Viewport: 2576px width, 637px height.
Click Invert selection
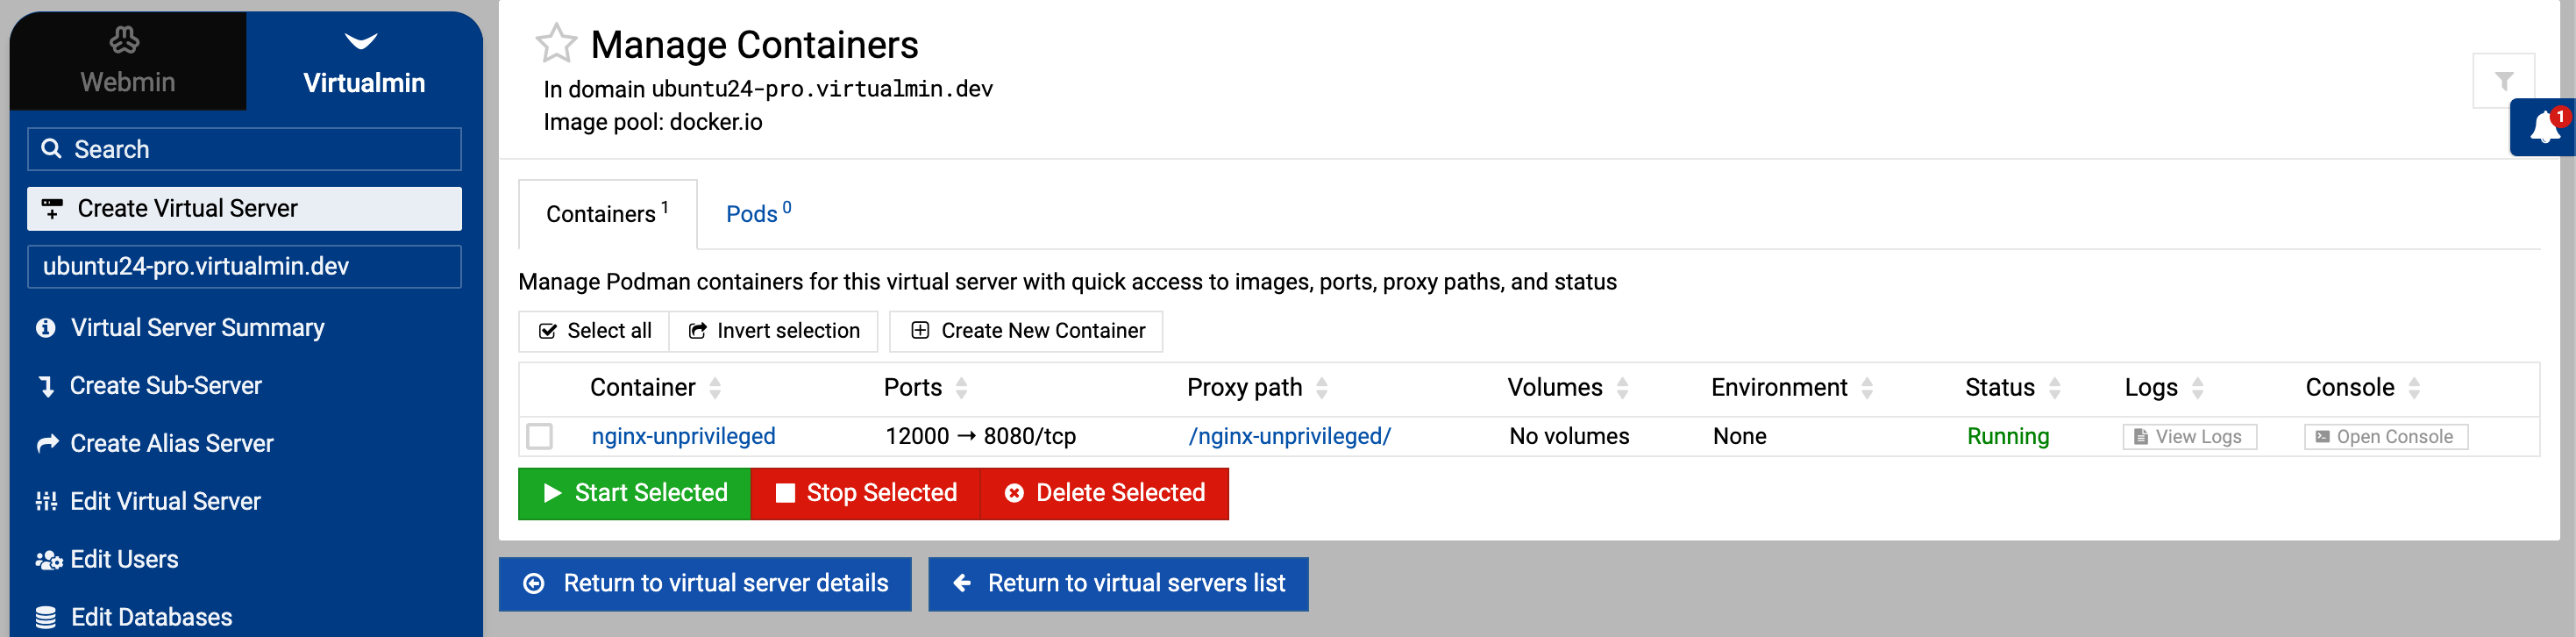pos(774,331)
